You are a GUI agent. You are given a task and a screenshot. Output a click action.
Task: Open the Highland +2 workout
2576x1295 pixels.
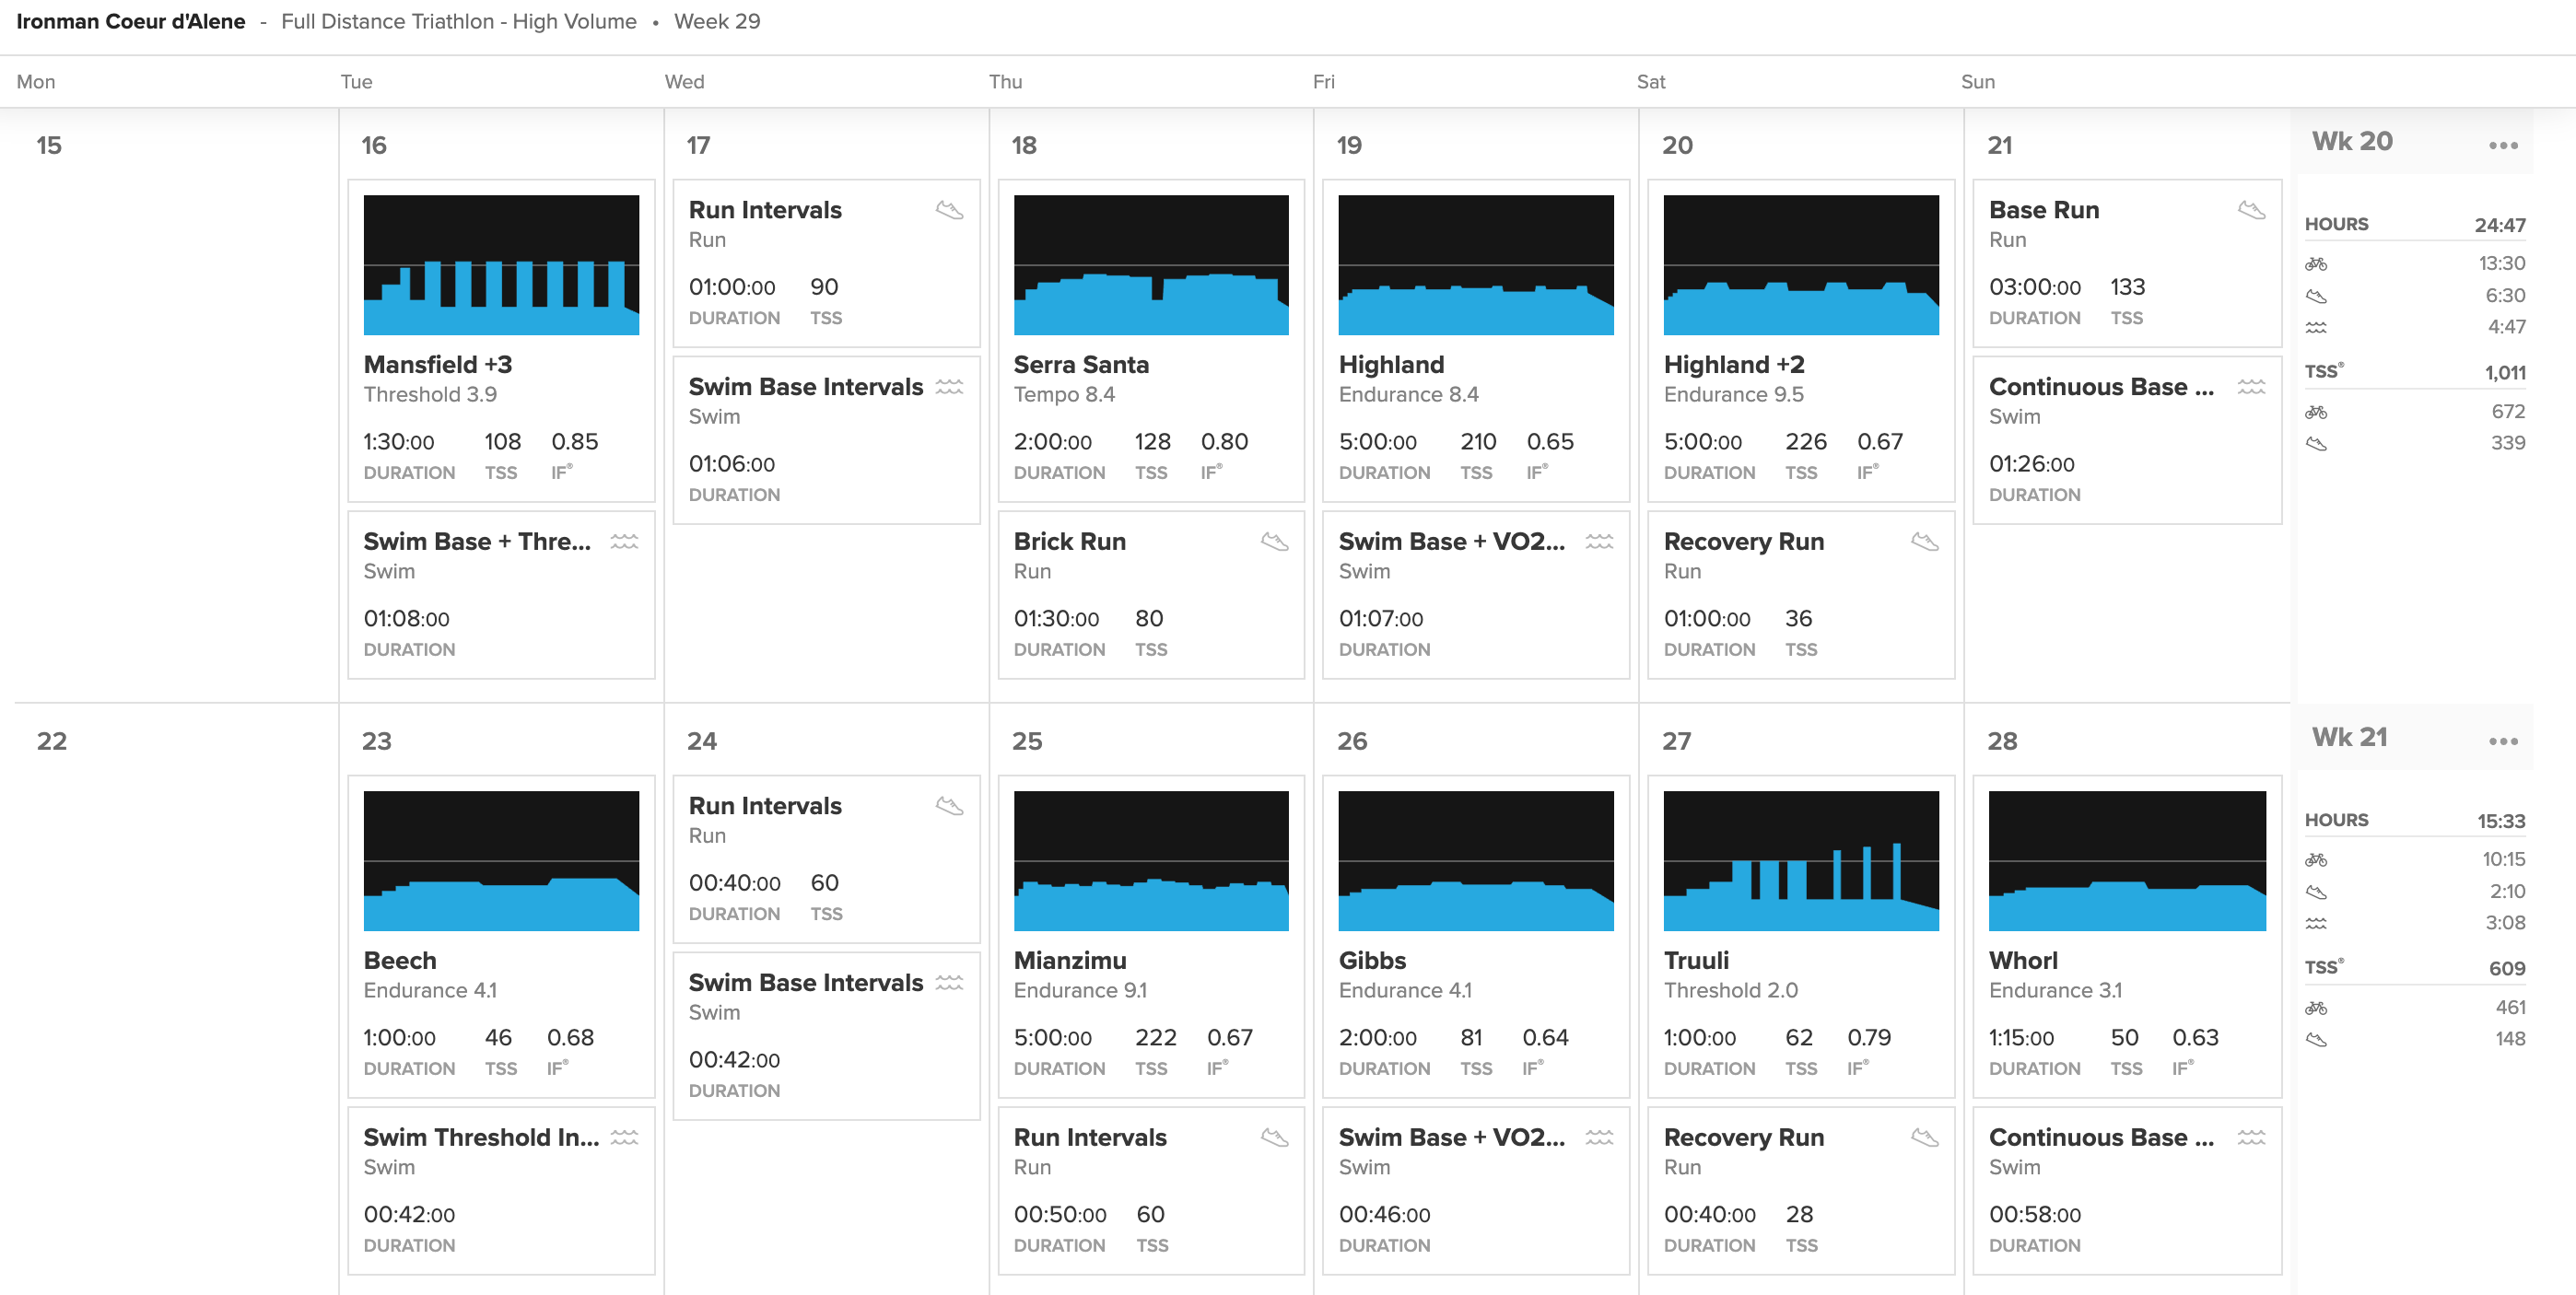click(x=1733, y=365)
